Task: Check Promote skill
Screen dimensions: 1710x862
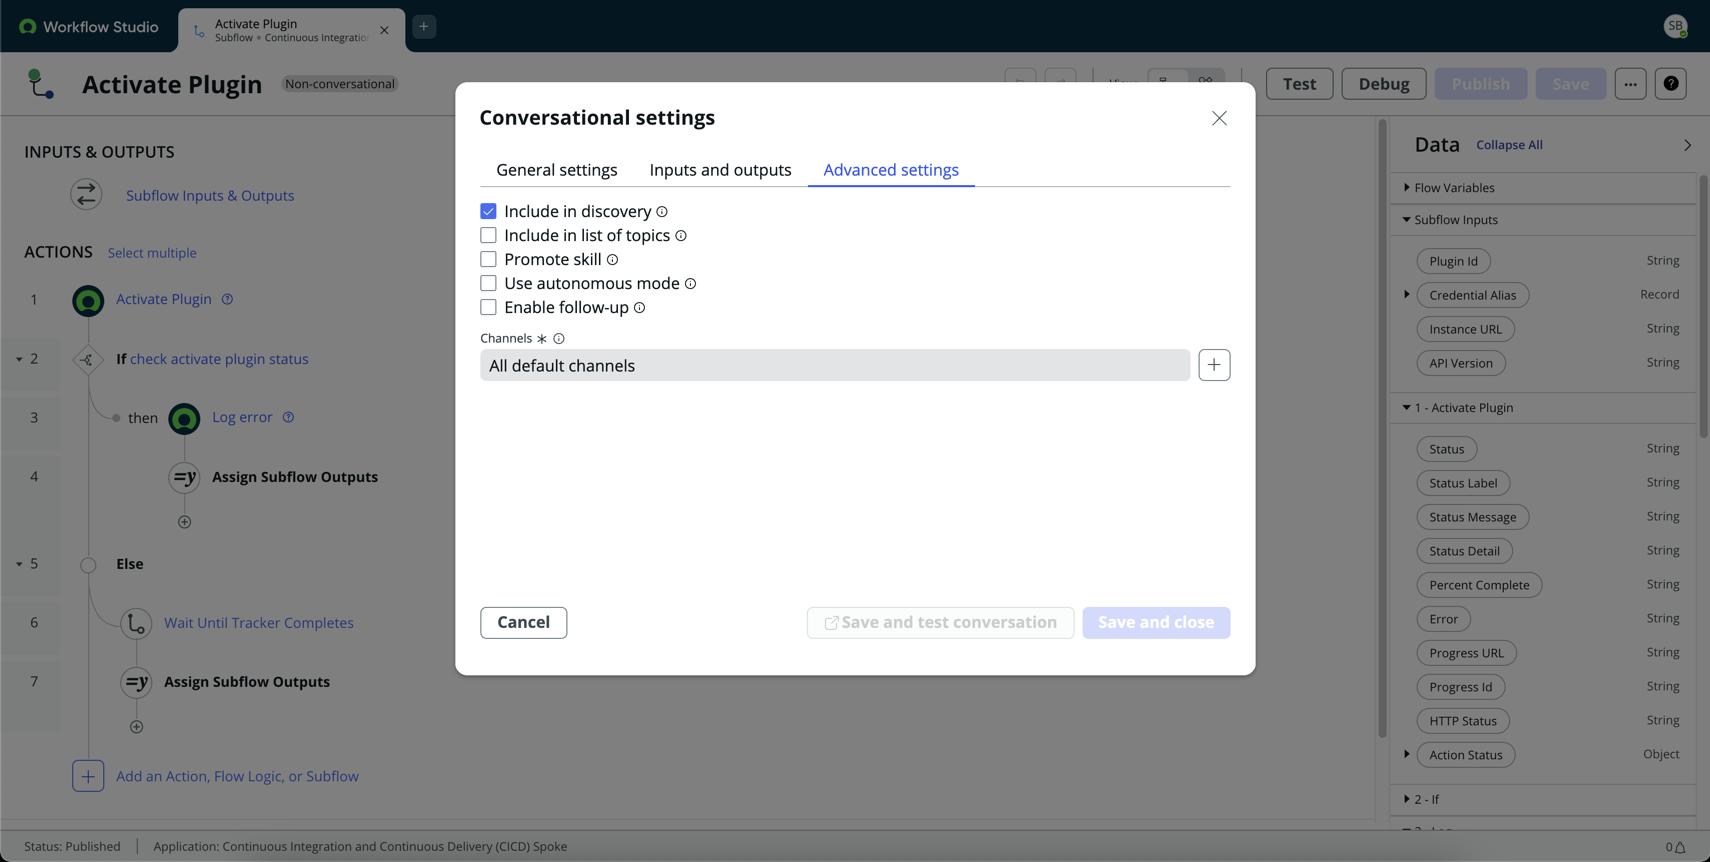Action: click(x=488, y=259)
